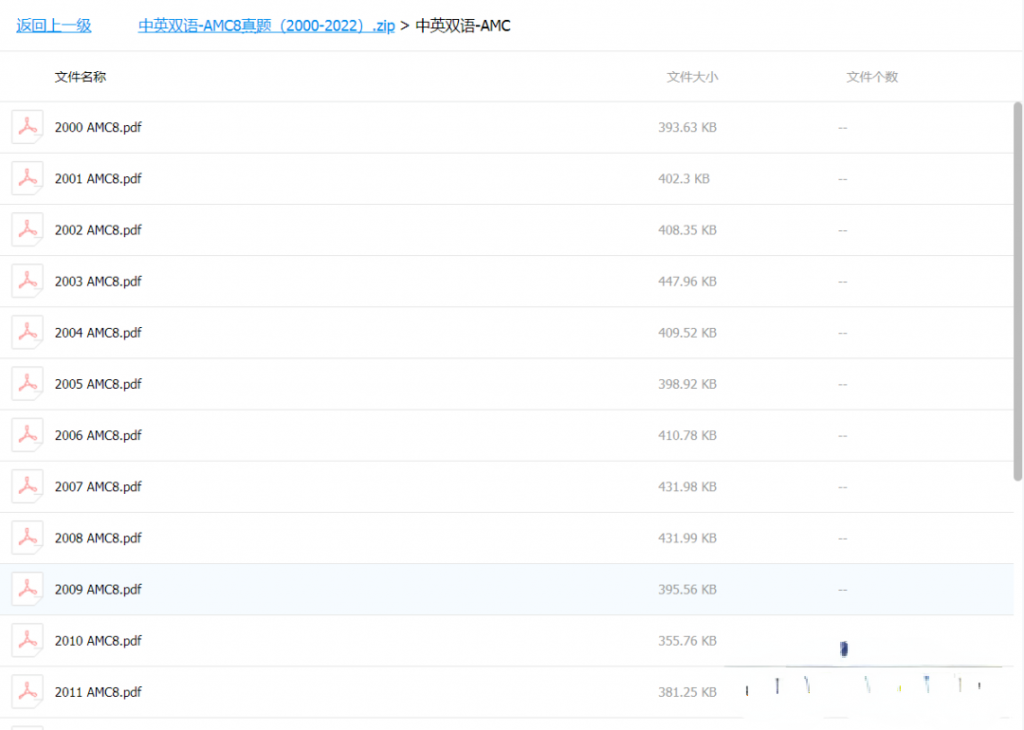1024x730 pixels.
Task: Click the PDF icon for 2010 AMC8.pdf
Action: (x=27, y=641)
